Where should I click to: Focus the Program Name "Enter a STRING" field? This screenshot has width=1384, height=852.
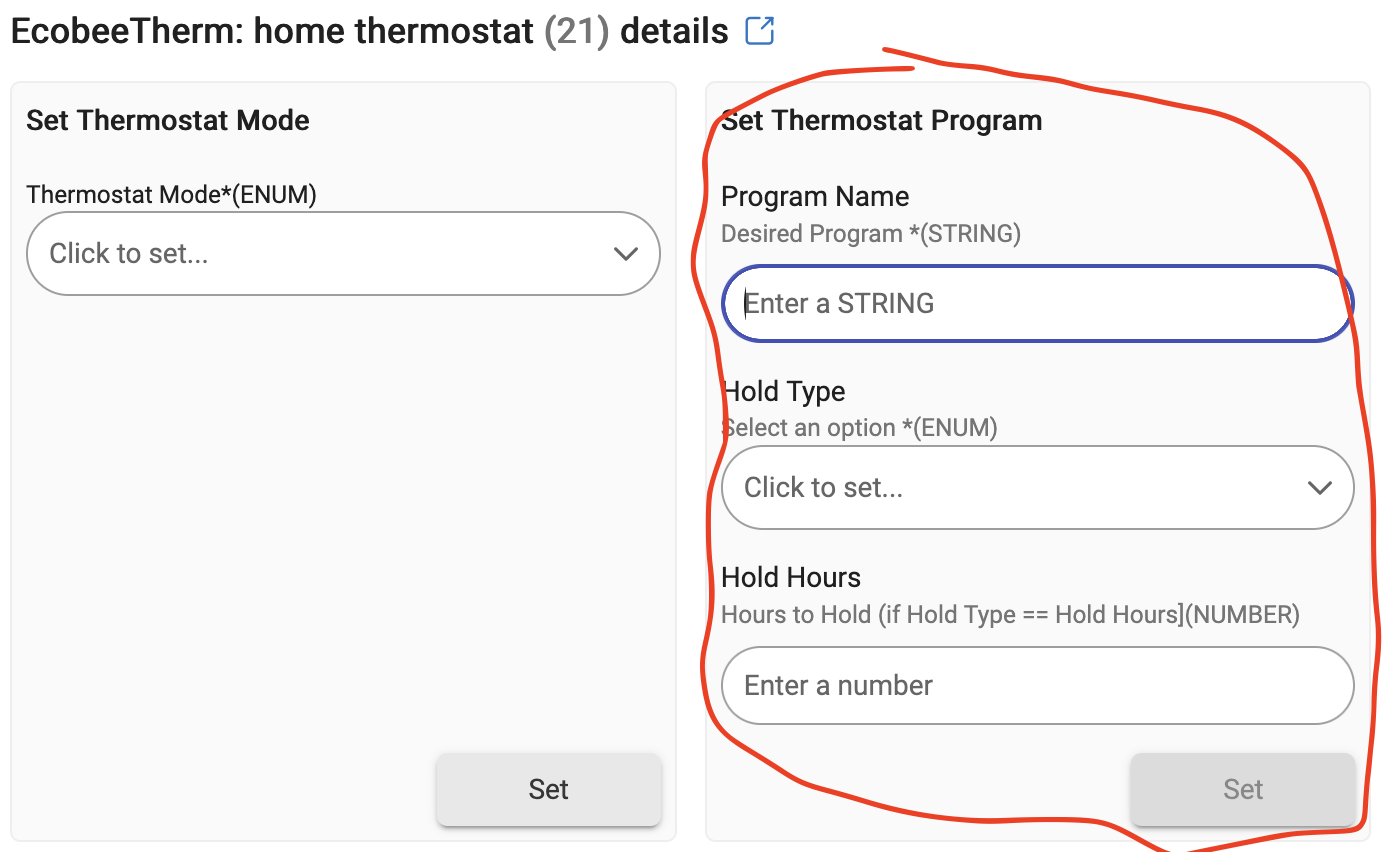1038,303
